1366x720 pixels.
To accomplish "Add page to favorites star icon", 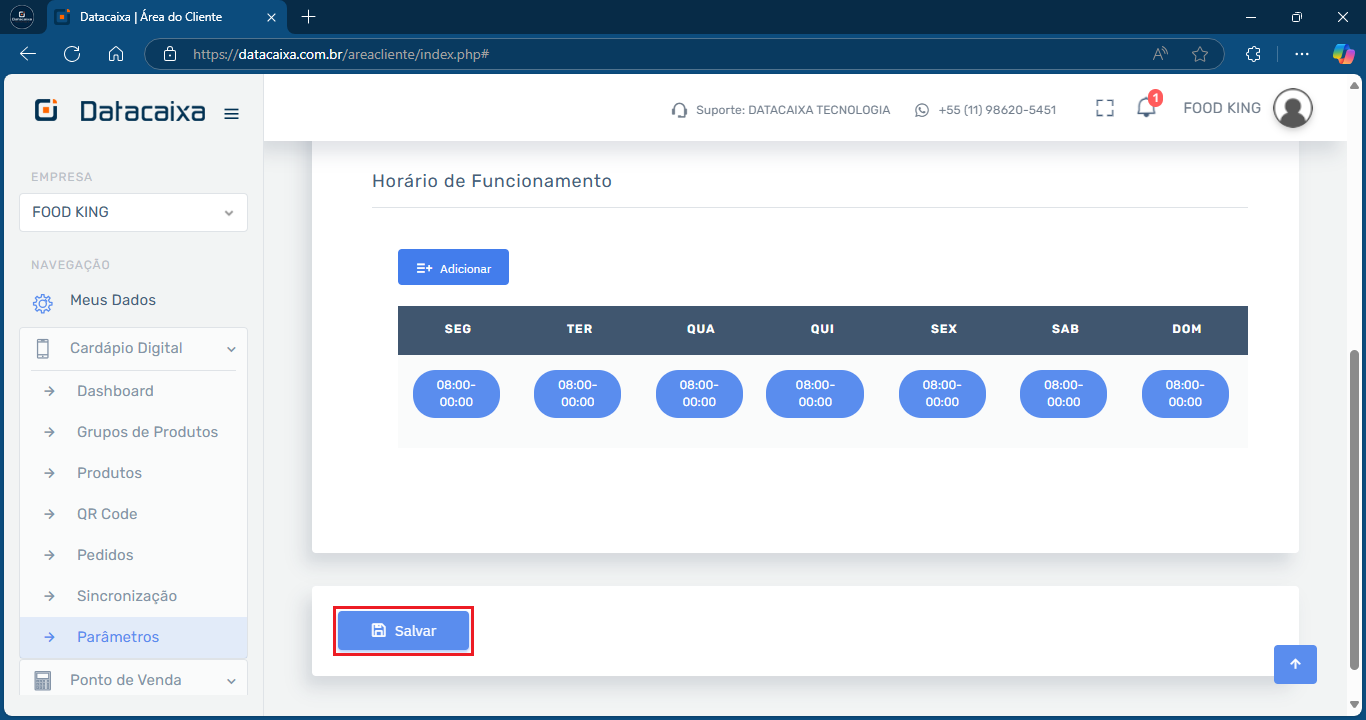I will pyautogui.click(x=1200, y=54).
